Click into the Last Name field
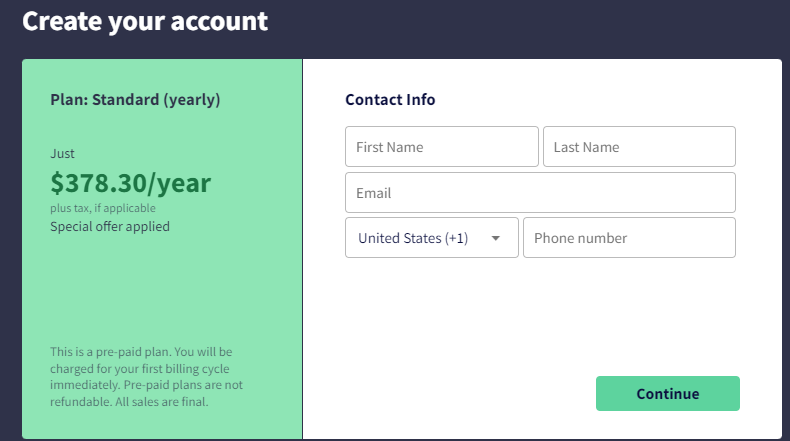The height and width of the screenshot is (441, 790). [639, 147]
